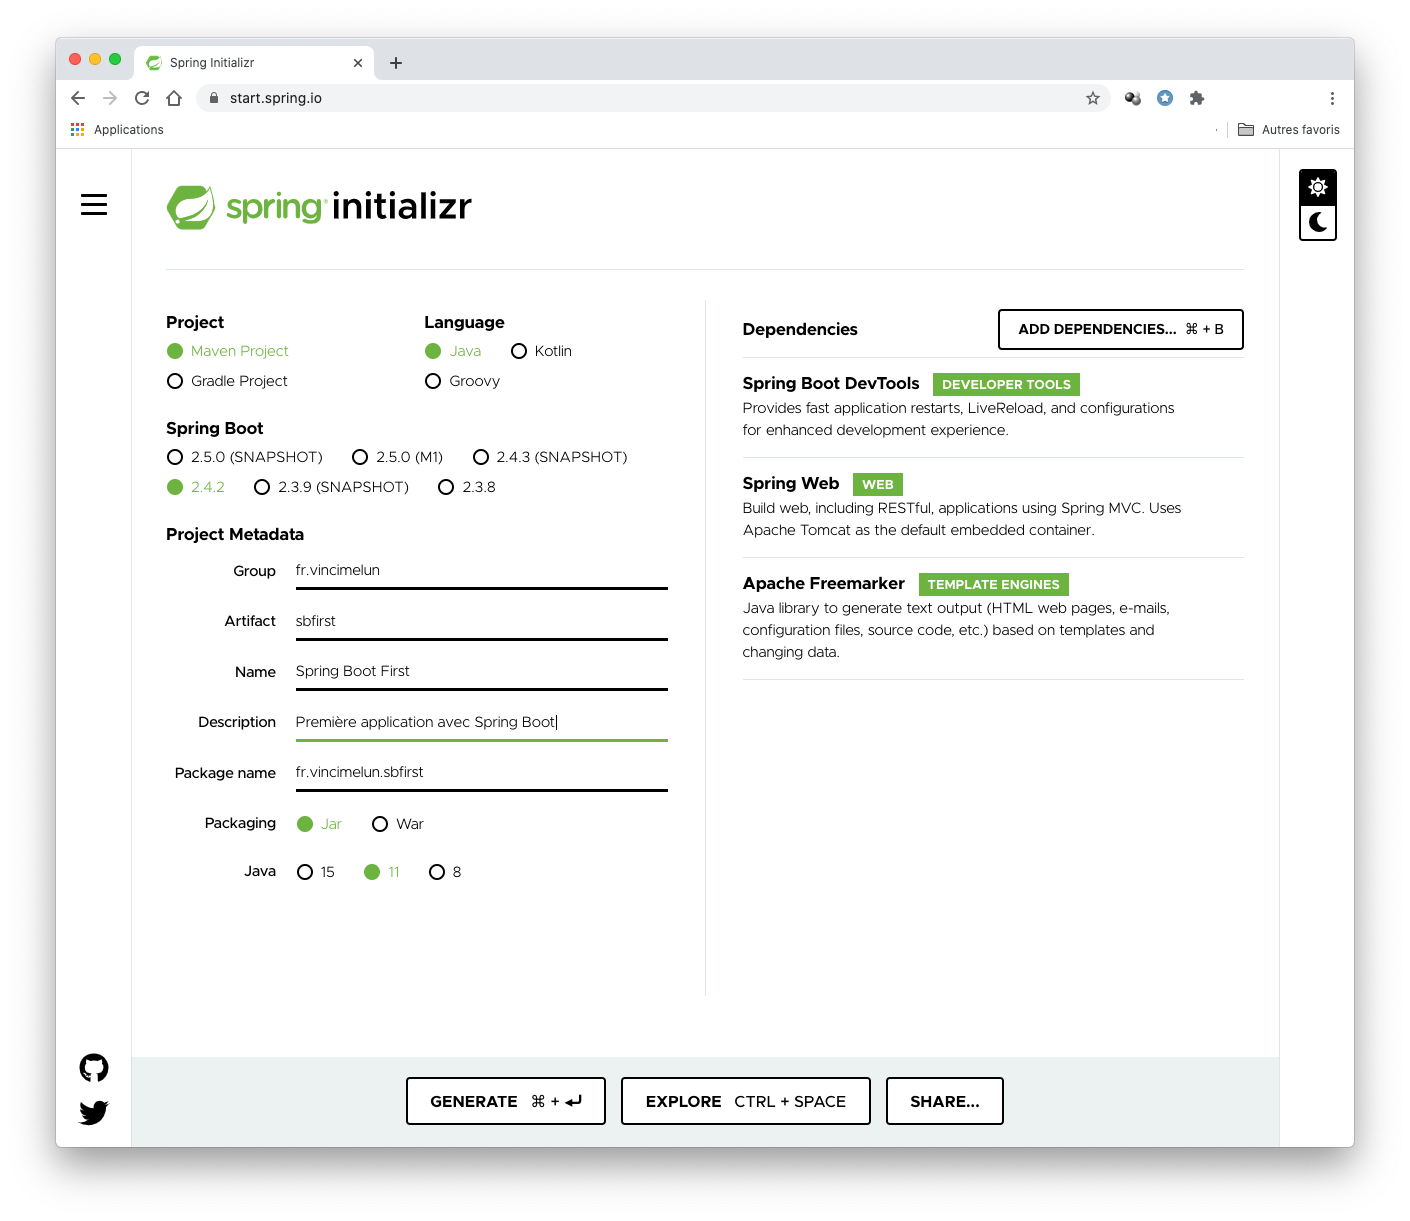Click the Apache Freemarker dependency entry
The width and height of the screenshot is (1410, 1221).
pyautogui.click(x=993, y=617)
